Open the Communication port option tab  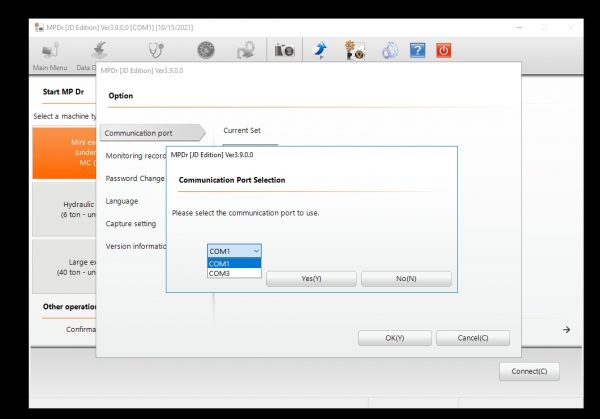coord(152,133)
